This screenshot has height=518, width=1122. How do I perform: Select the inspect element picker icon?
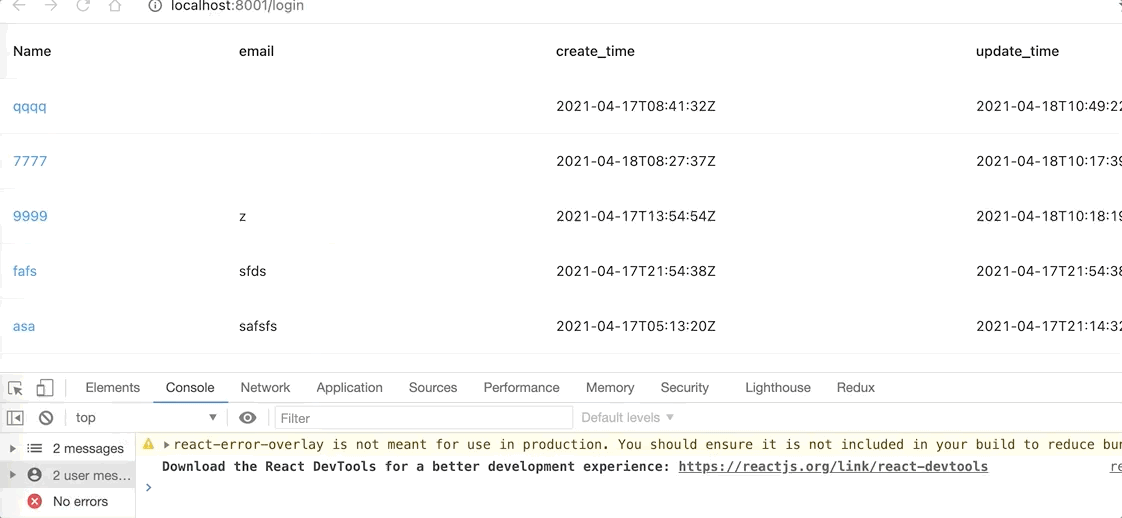[x=15, y=388]
